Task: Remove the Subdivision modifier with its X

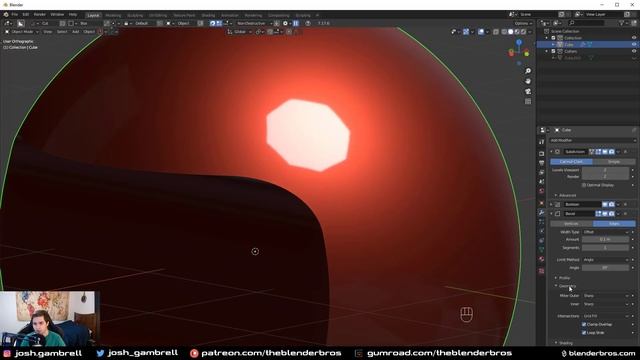Action: click(625, 152)
